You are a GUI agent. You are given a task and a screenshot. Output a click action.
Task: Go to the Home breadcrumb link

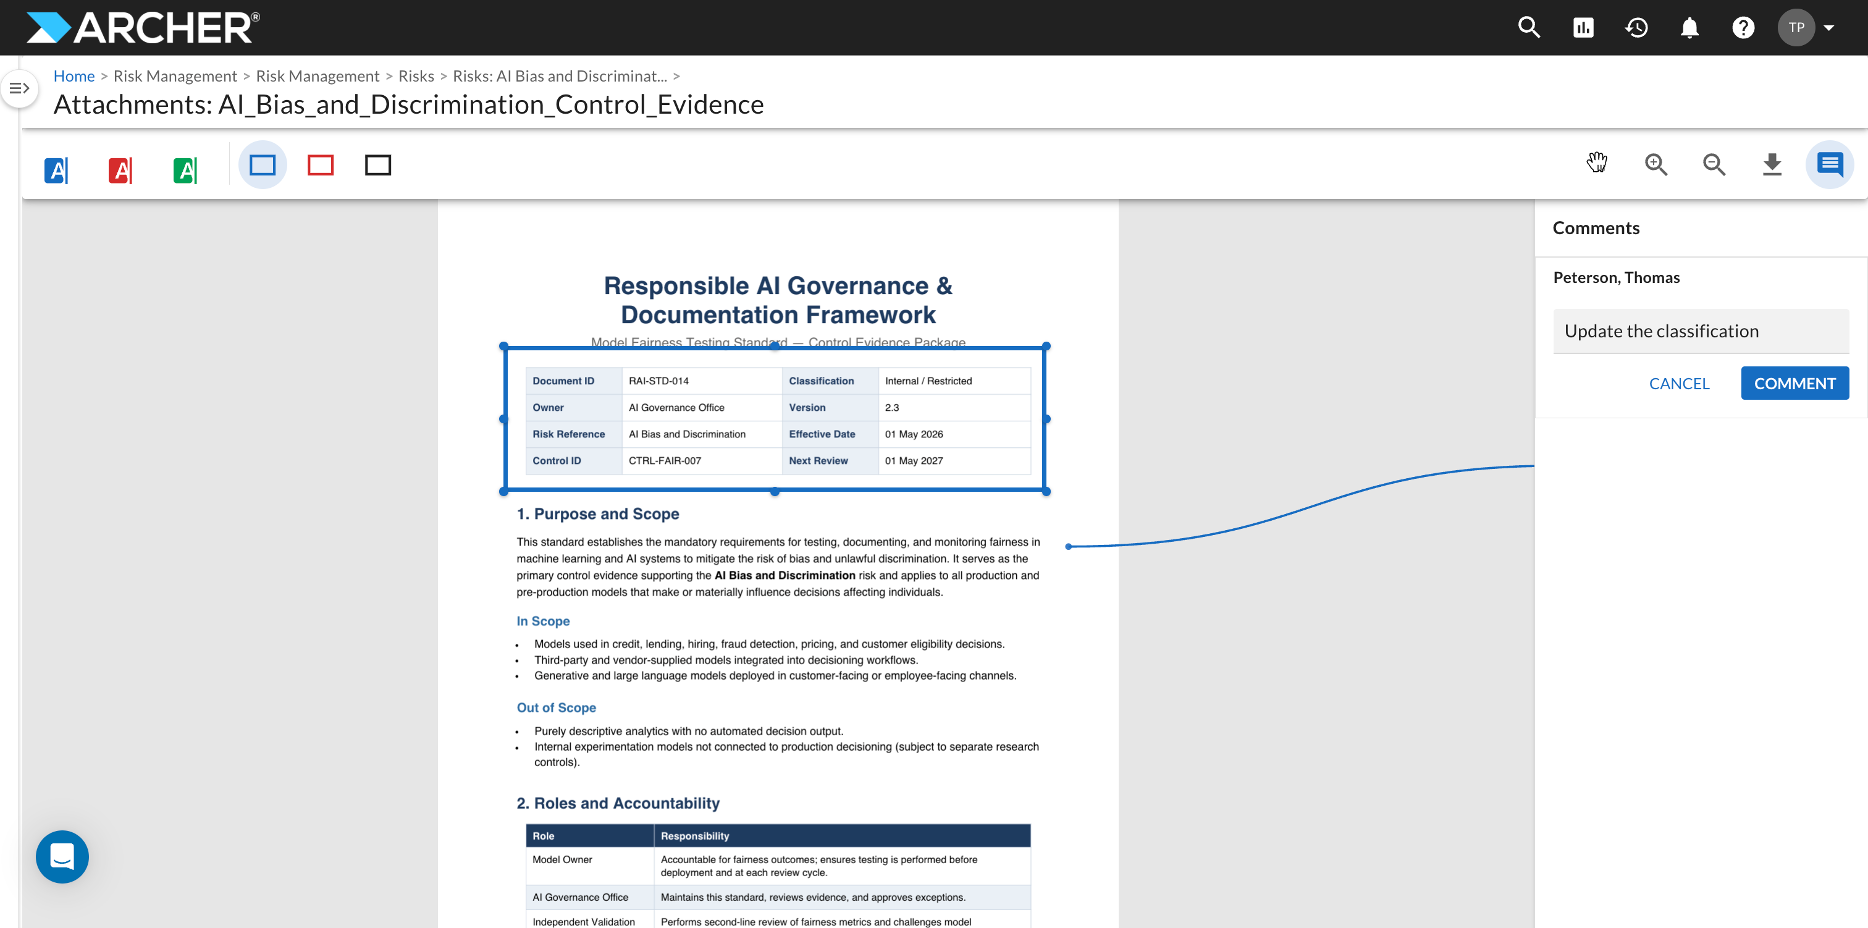(x=74, y=76)
